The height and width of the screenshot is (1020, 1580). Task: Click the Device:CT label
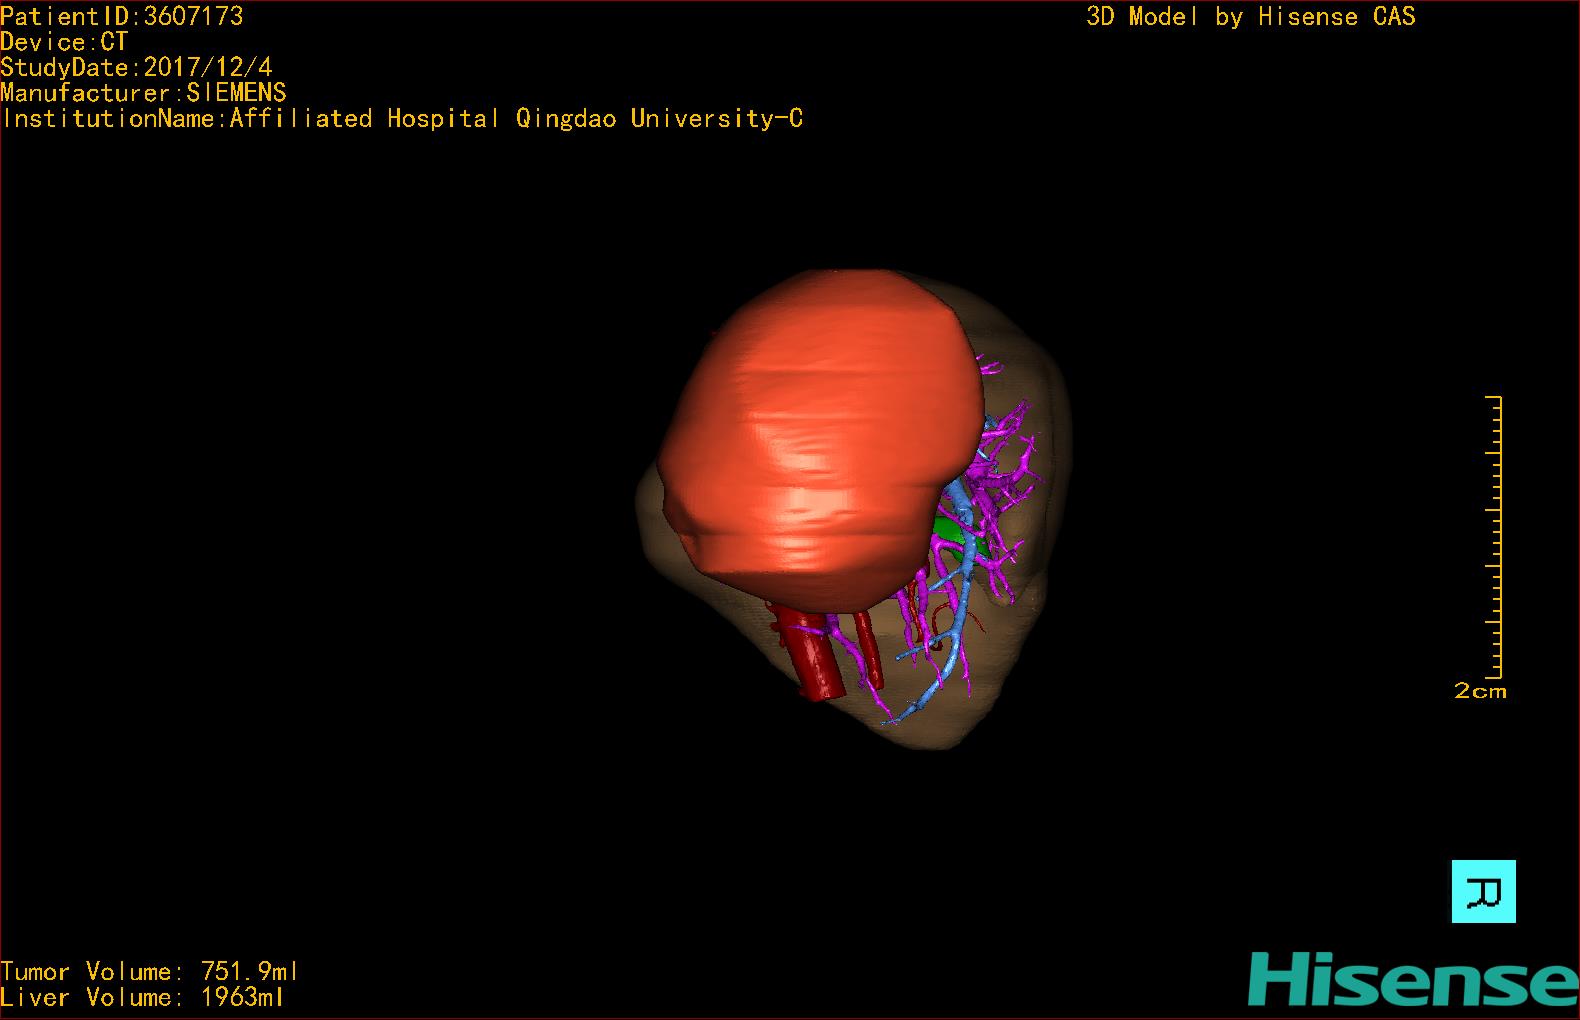64,42
